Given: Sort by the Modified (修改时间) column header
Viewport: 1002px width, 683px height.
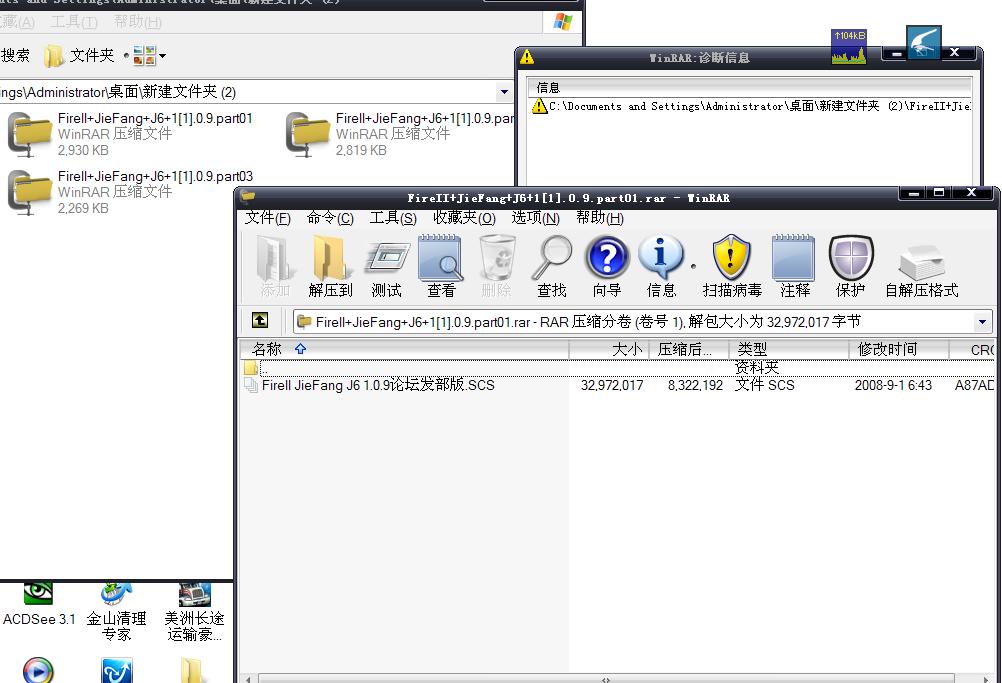Looking at the screenshot, I should (x=898, y=349).
